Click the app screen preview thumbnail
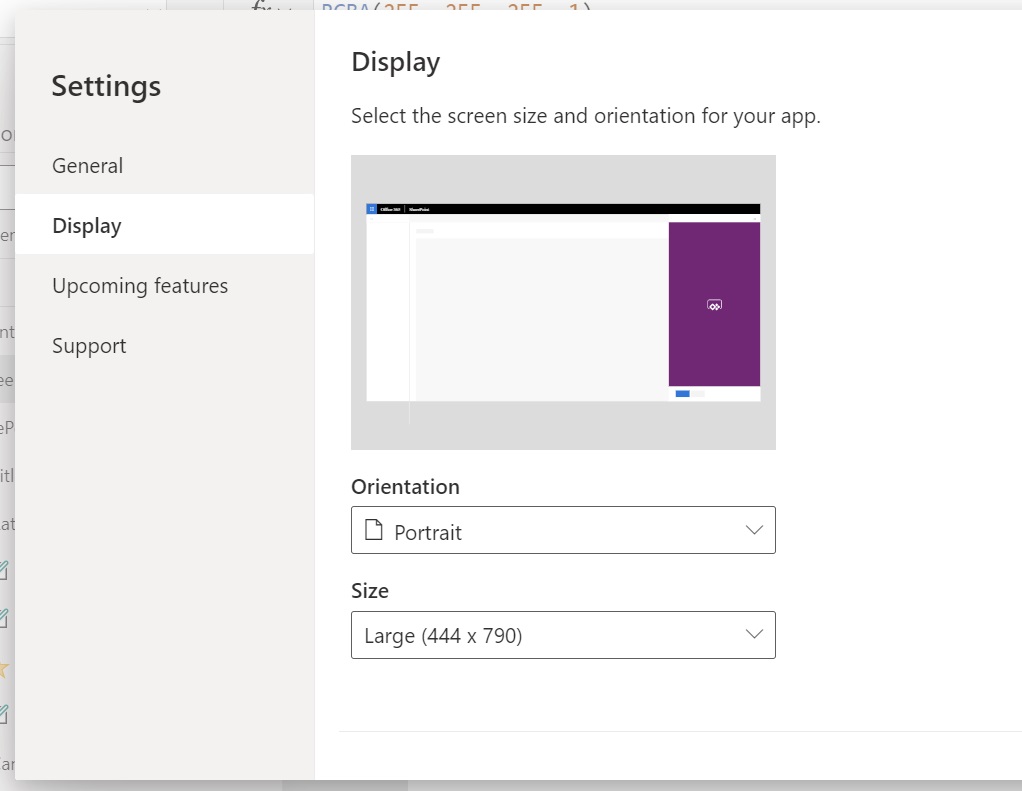Image resolution: width=1022 pixels, height=791 pixels. point(563,302)
